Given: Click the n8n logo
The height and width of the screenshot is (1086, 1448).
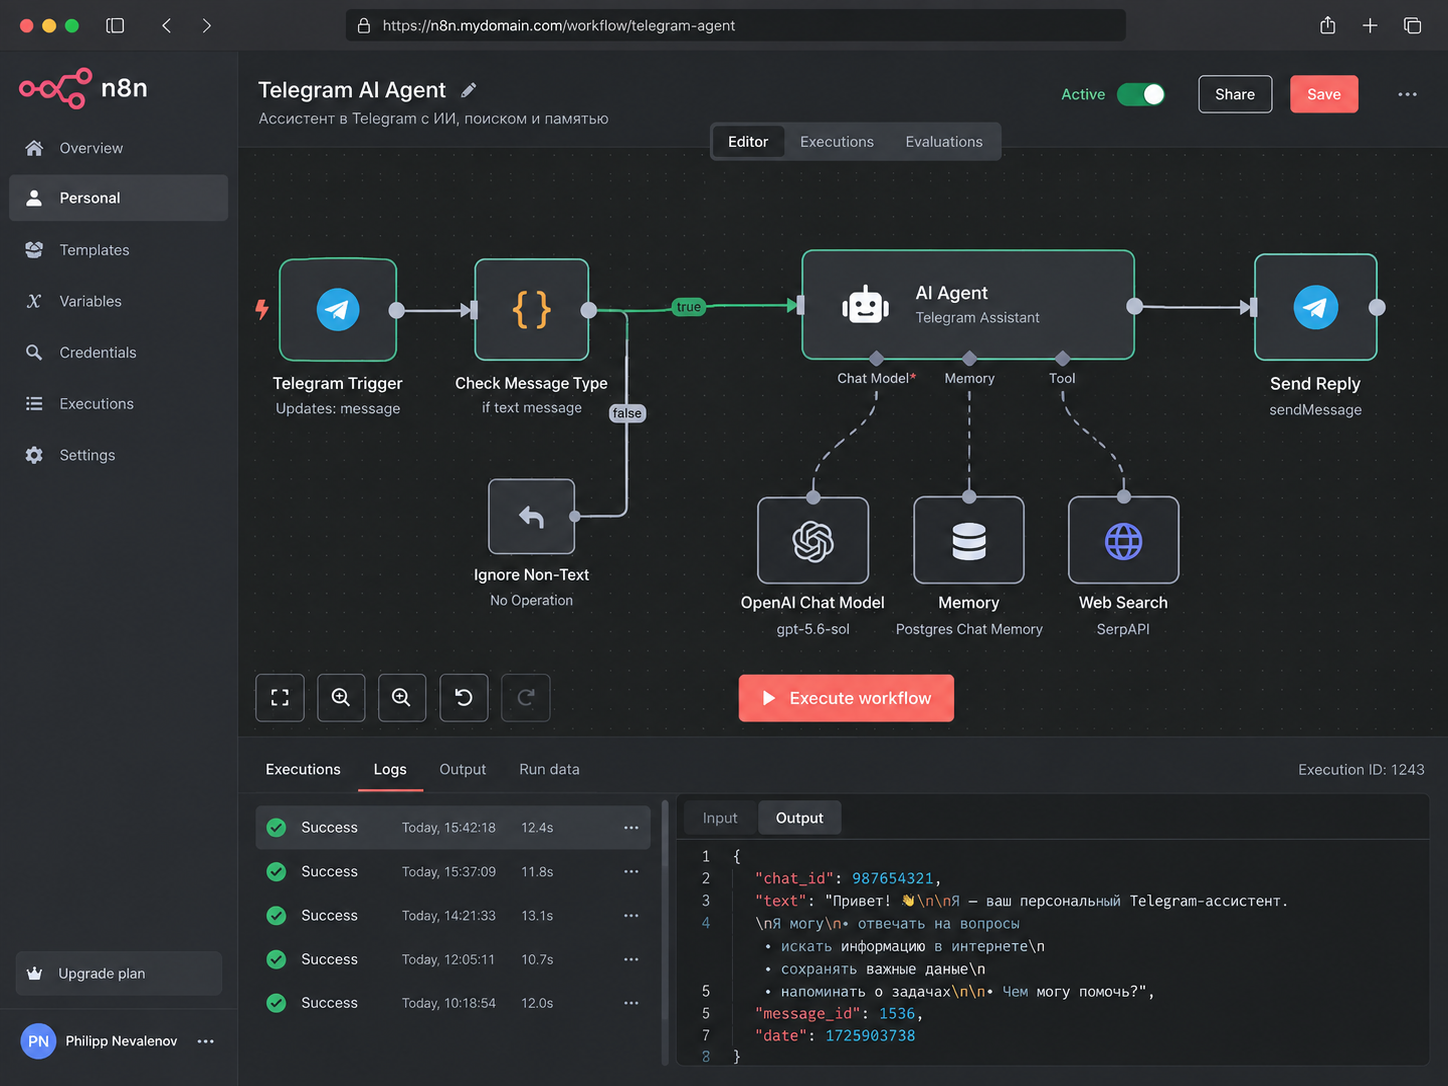Looking at the screenshot, I should [84, 88].
